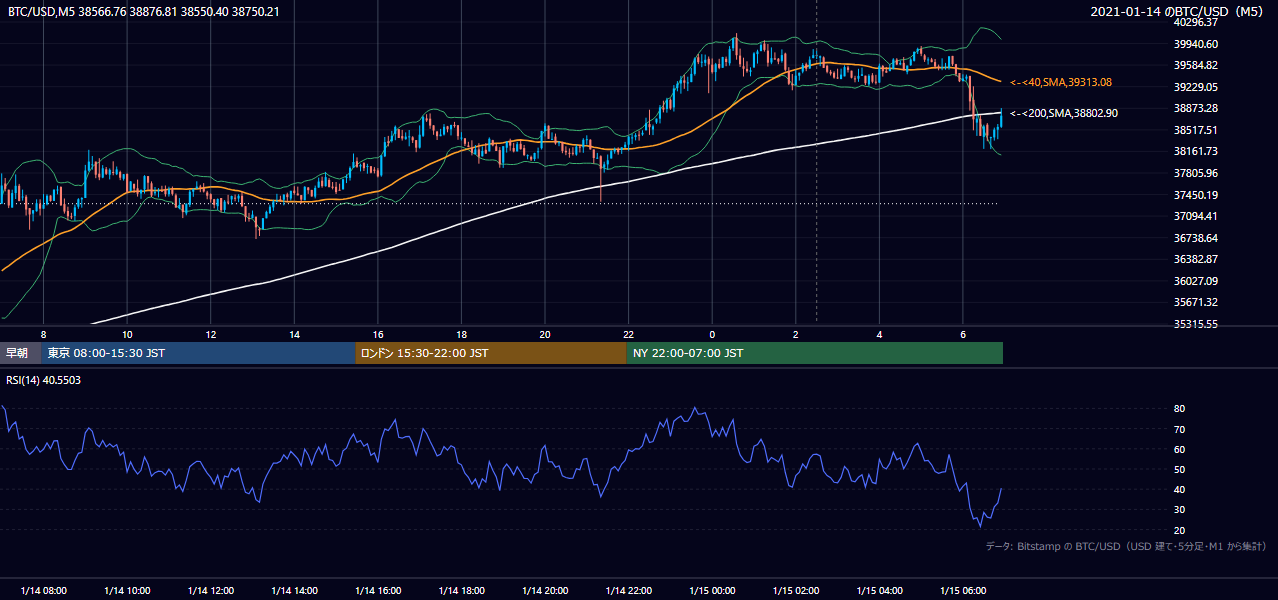Click the RSI axis level 20
Image resolution: width=1278 pixels, height=600 pixels.
(x=1179, y=530)
